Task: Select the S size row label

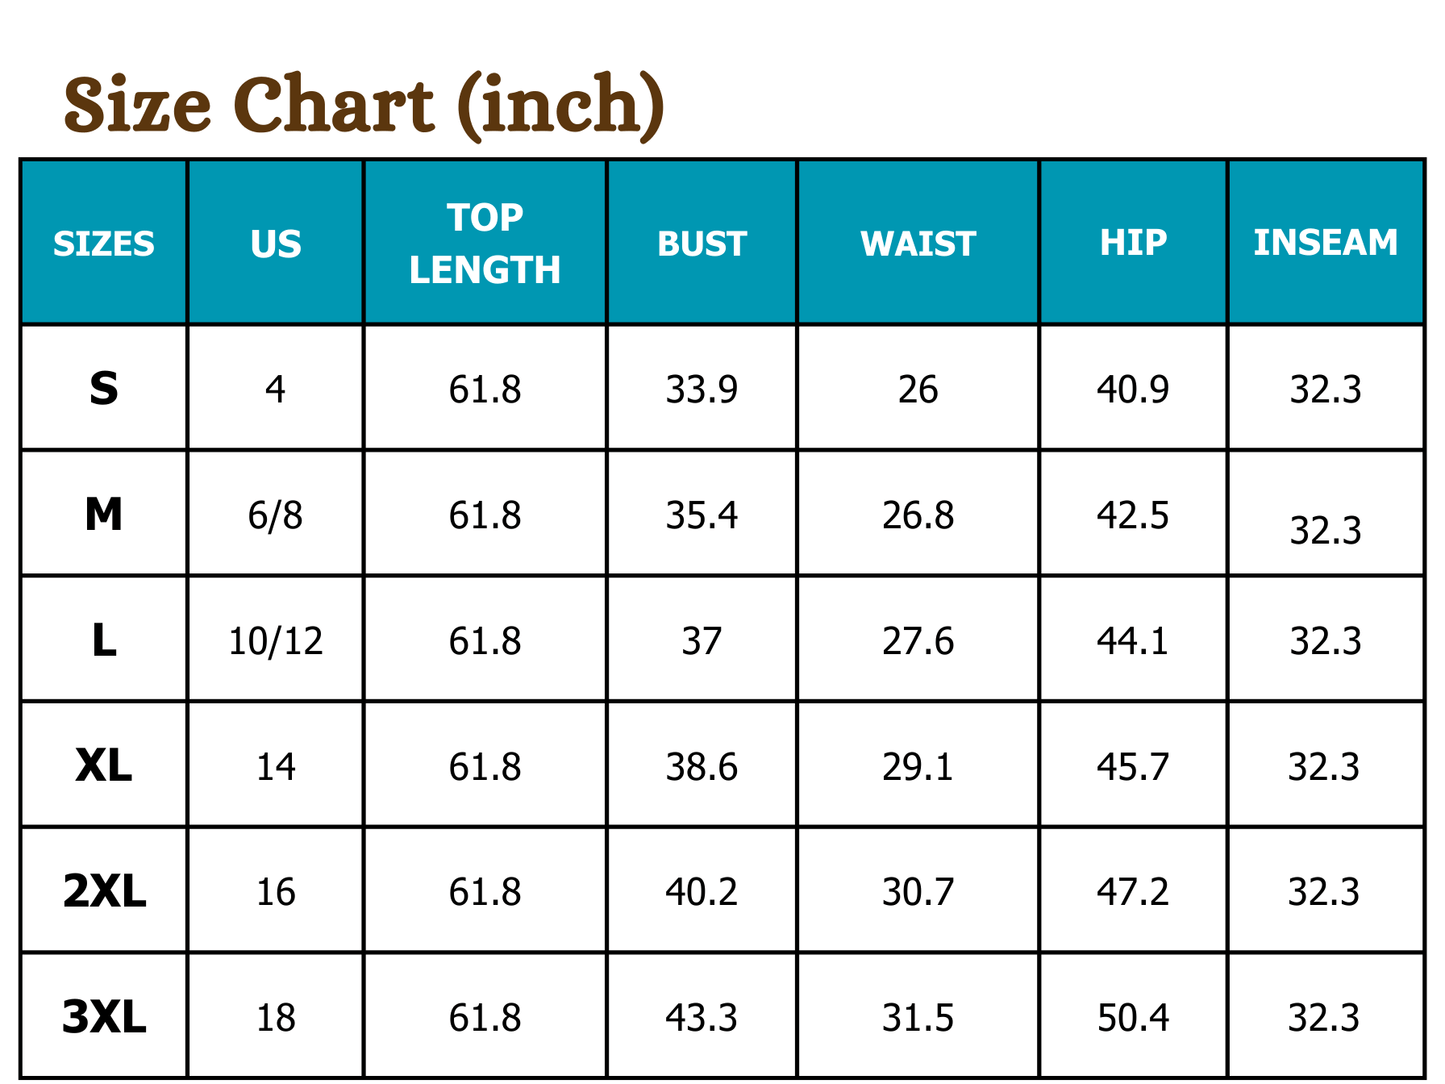Action: (104, 388)
